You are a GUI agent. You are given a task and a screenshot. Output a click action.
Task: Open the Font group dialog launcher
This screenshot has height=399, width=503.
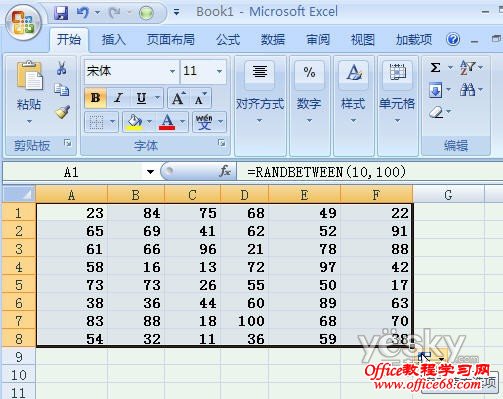coord(221,143)
